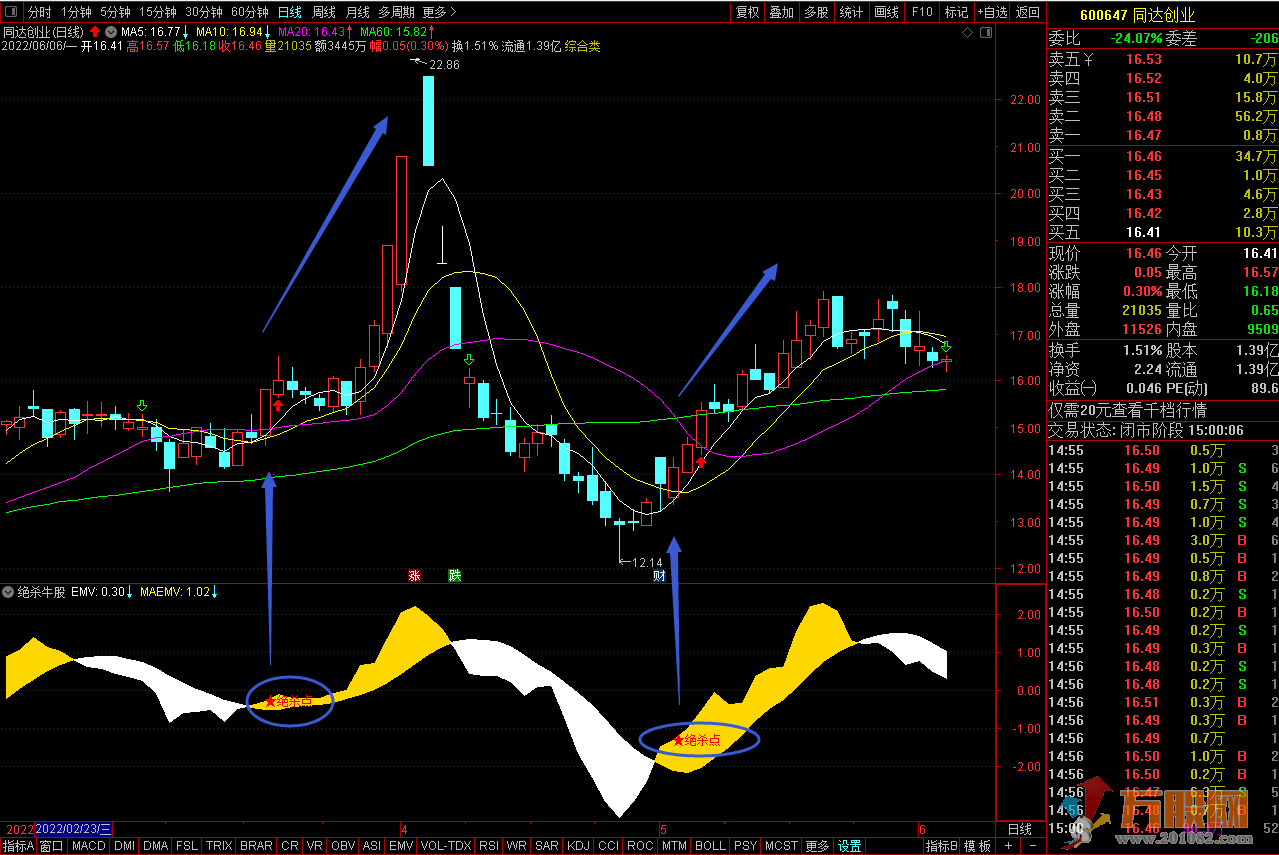The image size is (1279, 855).
Task: Click the red 涨 marker on chart
Action: 414,575
